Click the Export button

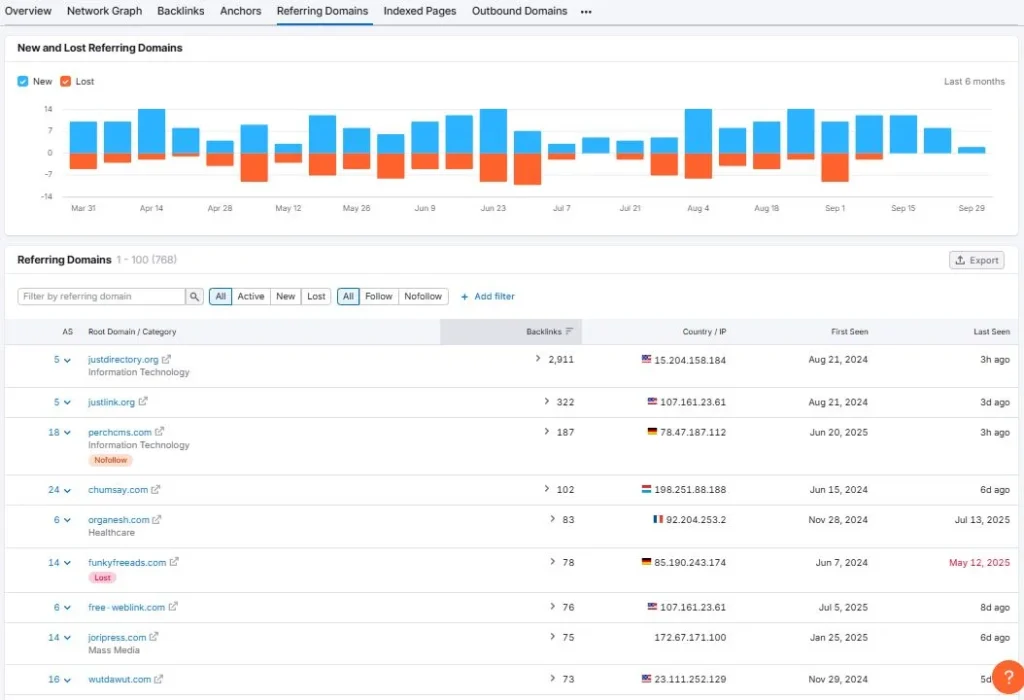click(x=976, y=260)
